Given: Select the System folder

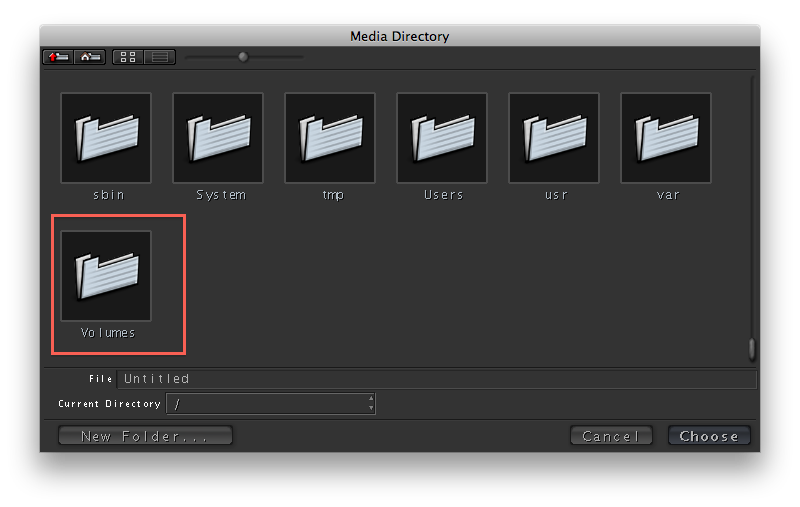Looking at the screenshot, I should [218, 138].
